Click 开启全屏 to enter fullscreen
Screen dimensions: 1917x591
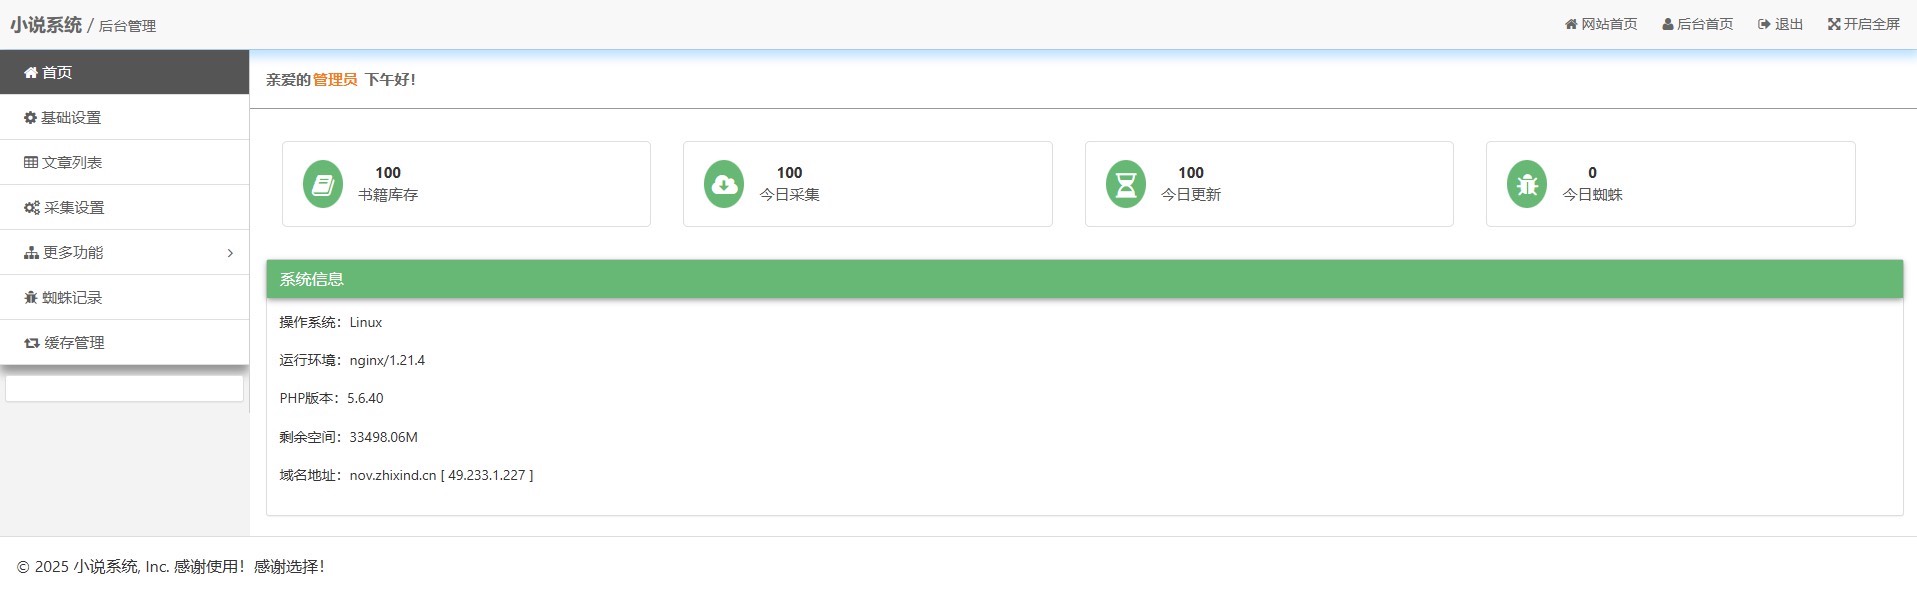(x=1864, y=24)
